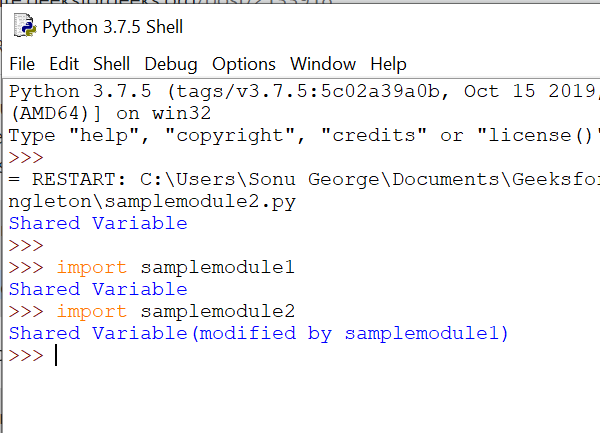Screen dimensions: 600x433
Task: Open the File menu
Action: click(22, 63)
